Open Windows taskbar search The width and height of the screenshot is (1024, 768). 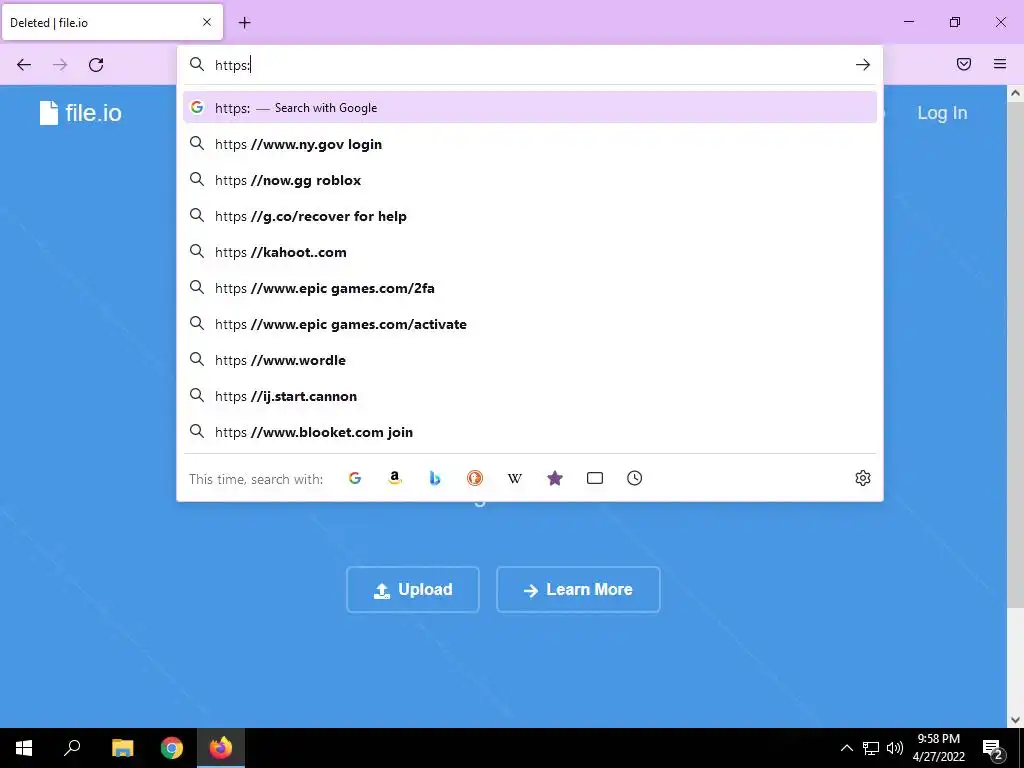click(72, 748)
